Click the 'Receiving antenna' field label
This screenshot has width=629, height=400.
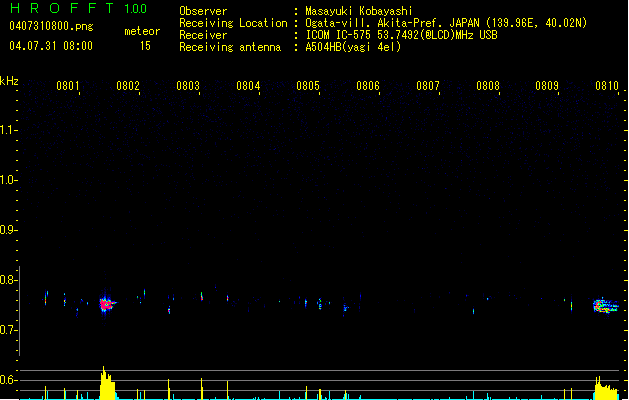coord(230,47)
